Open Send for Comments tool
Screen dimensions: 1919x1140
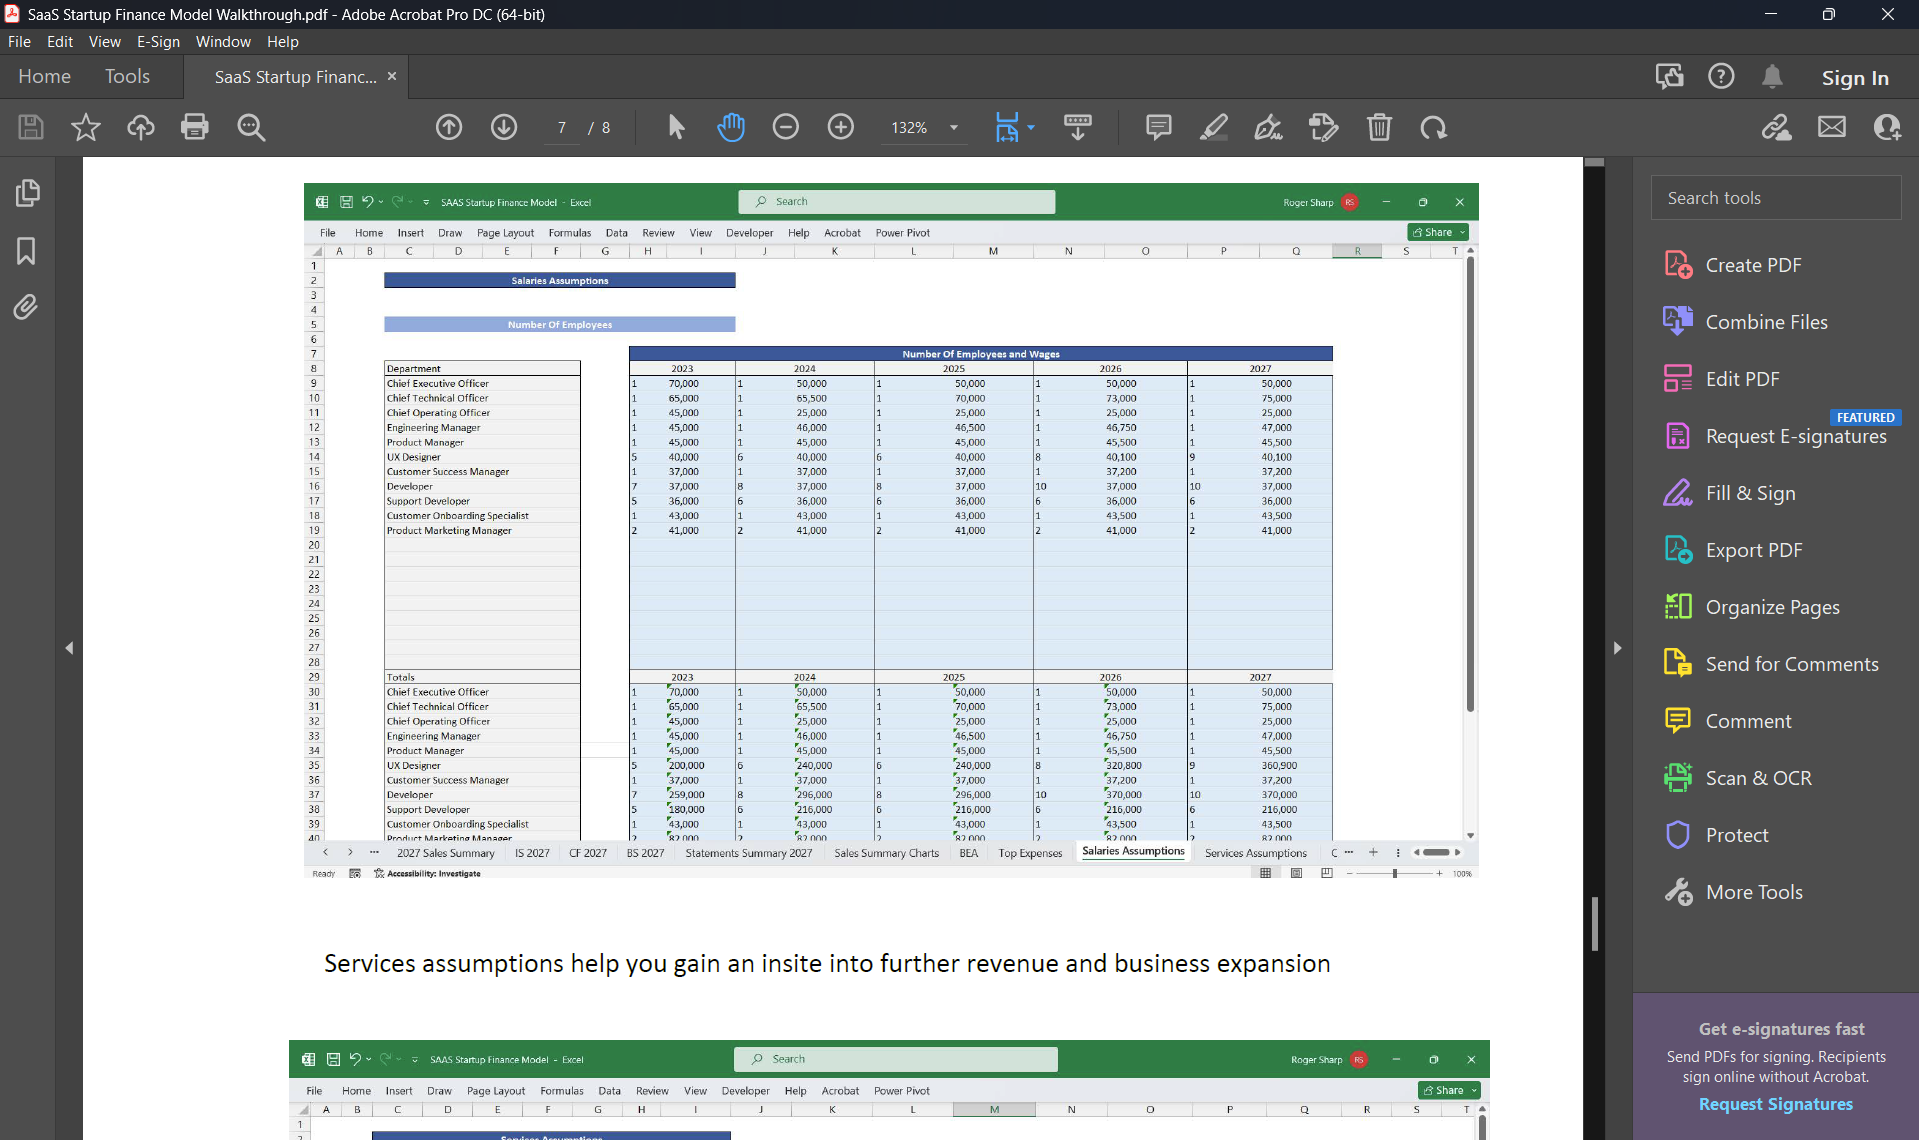pos(1771,664)
